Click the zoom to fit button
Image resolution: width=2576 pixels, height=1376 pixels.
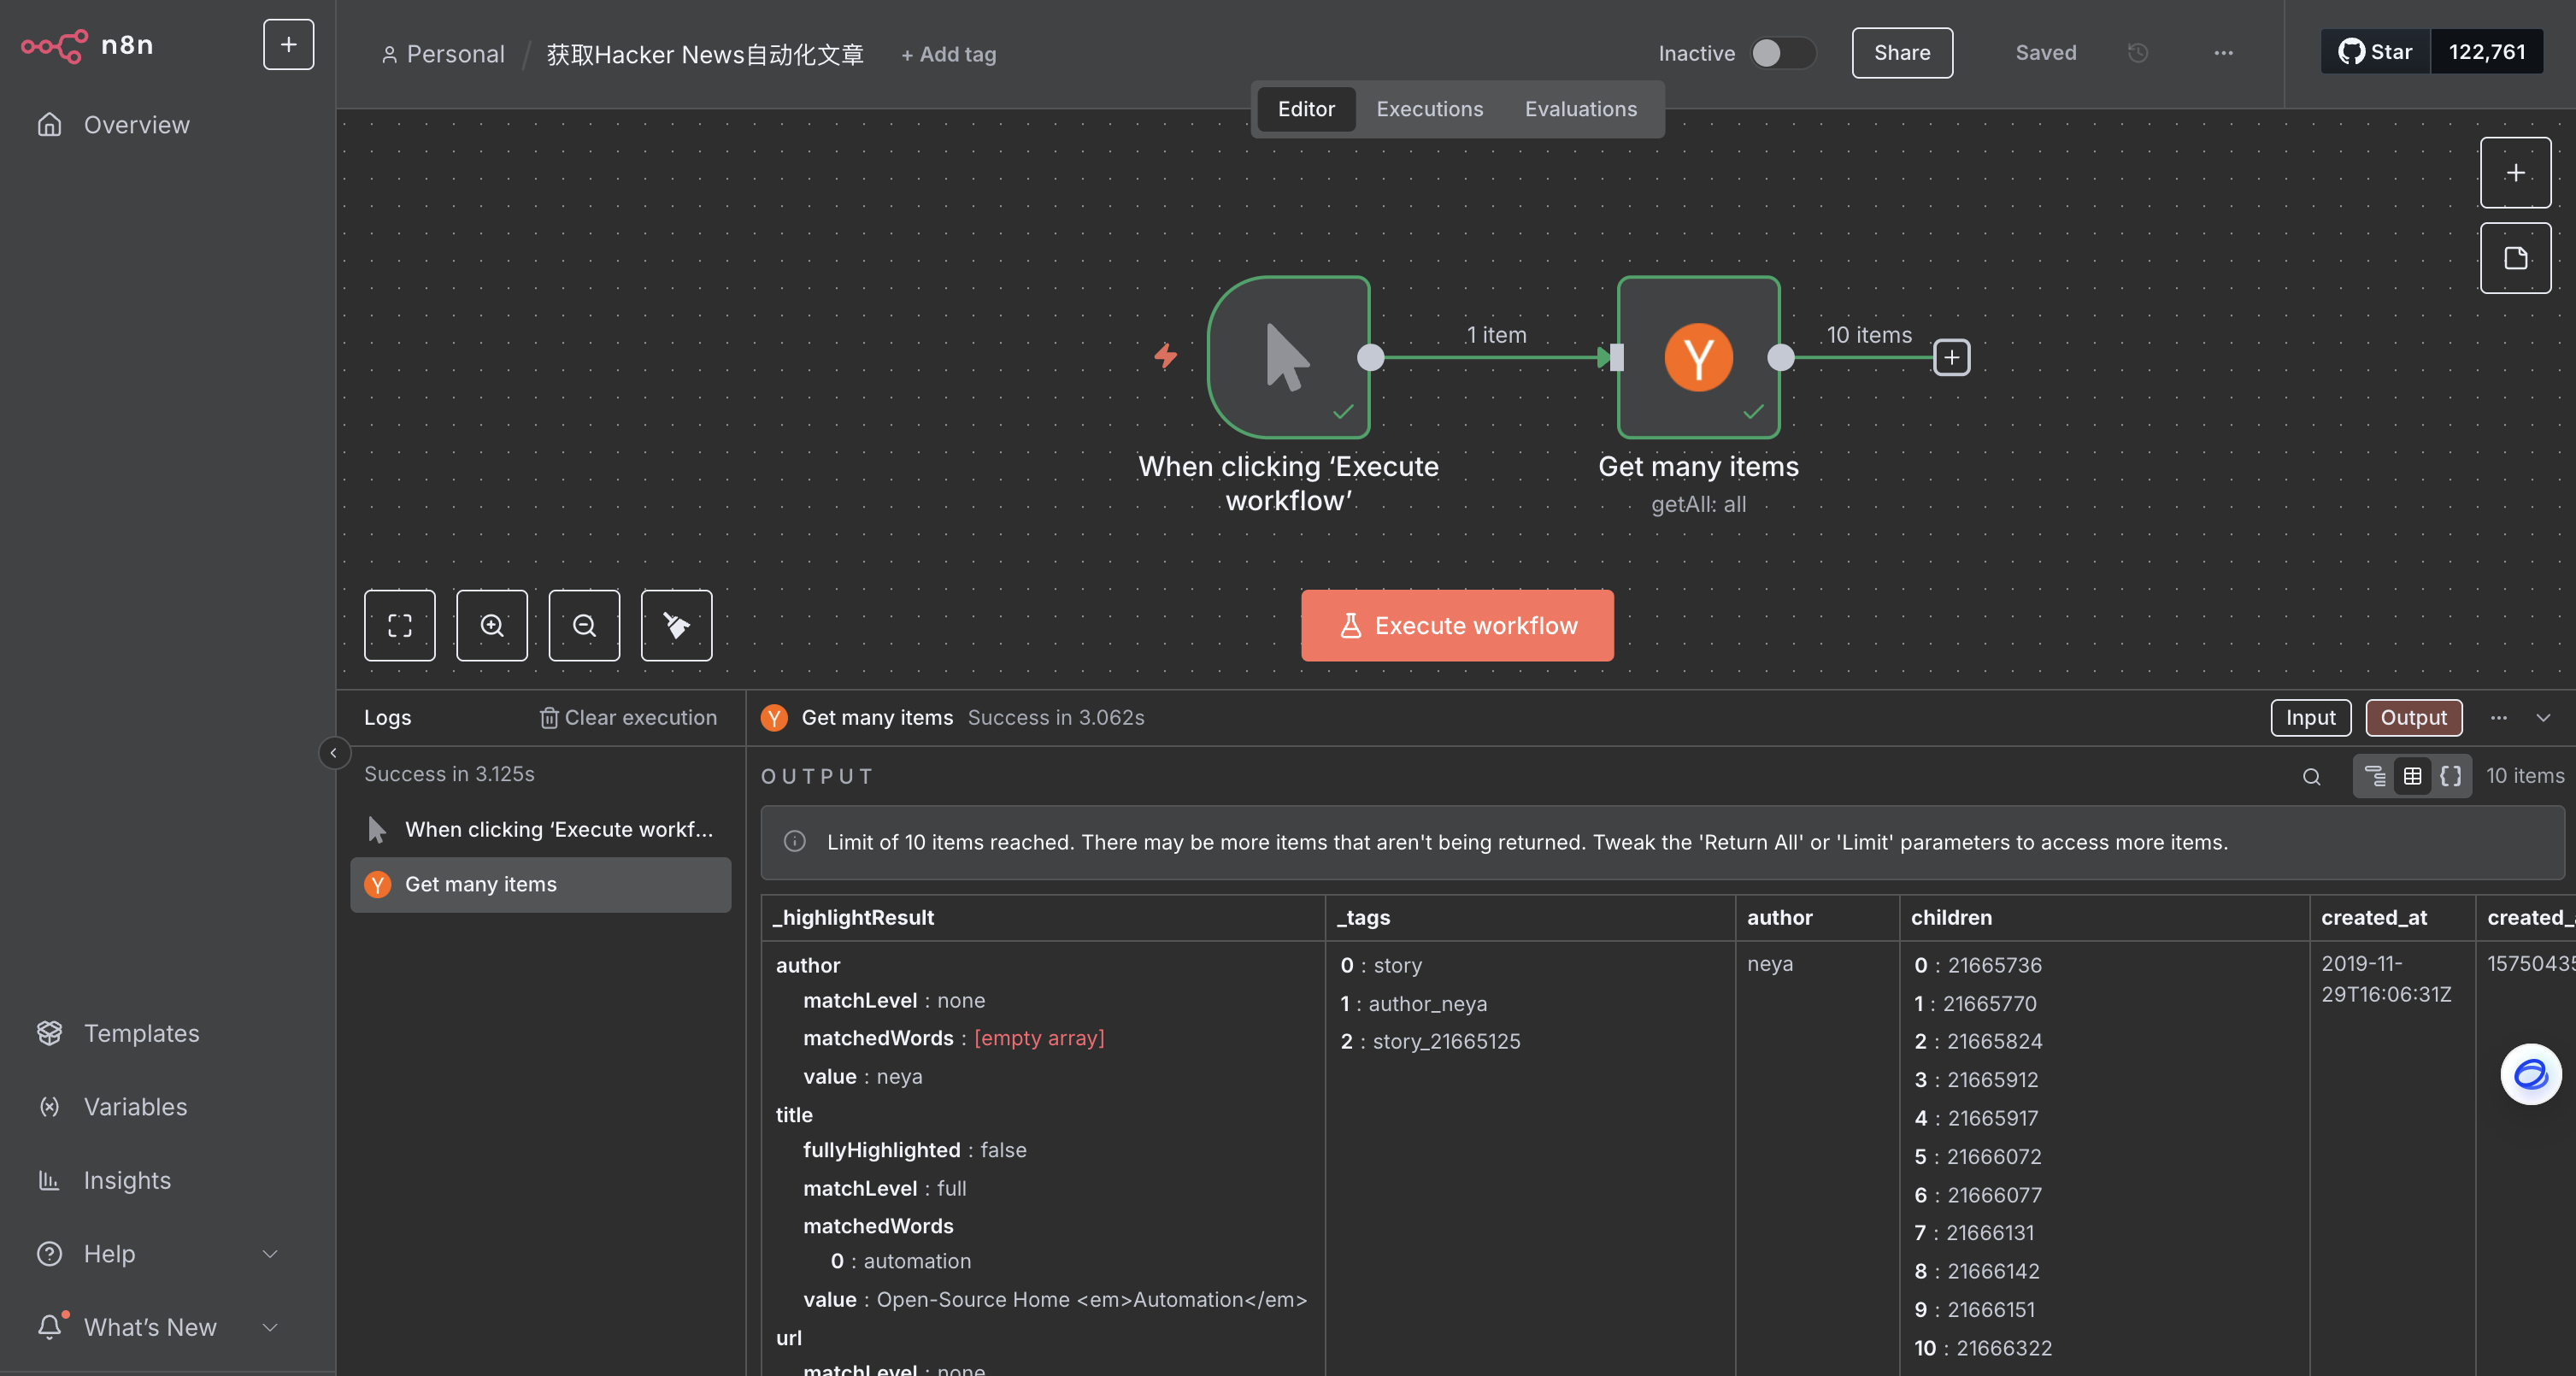(400, 626)
